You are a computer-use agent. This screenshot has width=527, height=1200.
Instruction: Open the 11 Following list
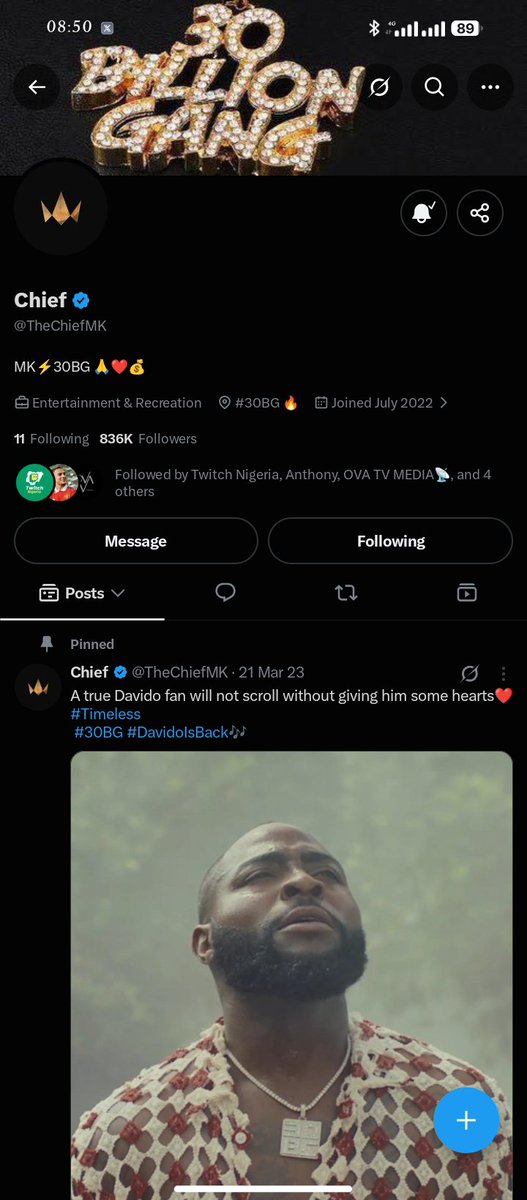pyautogui.click(x=51, y=439)
